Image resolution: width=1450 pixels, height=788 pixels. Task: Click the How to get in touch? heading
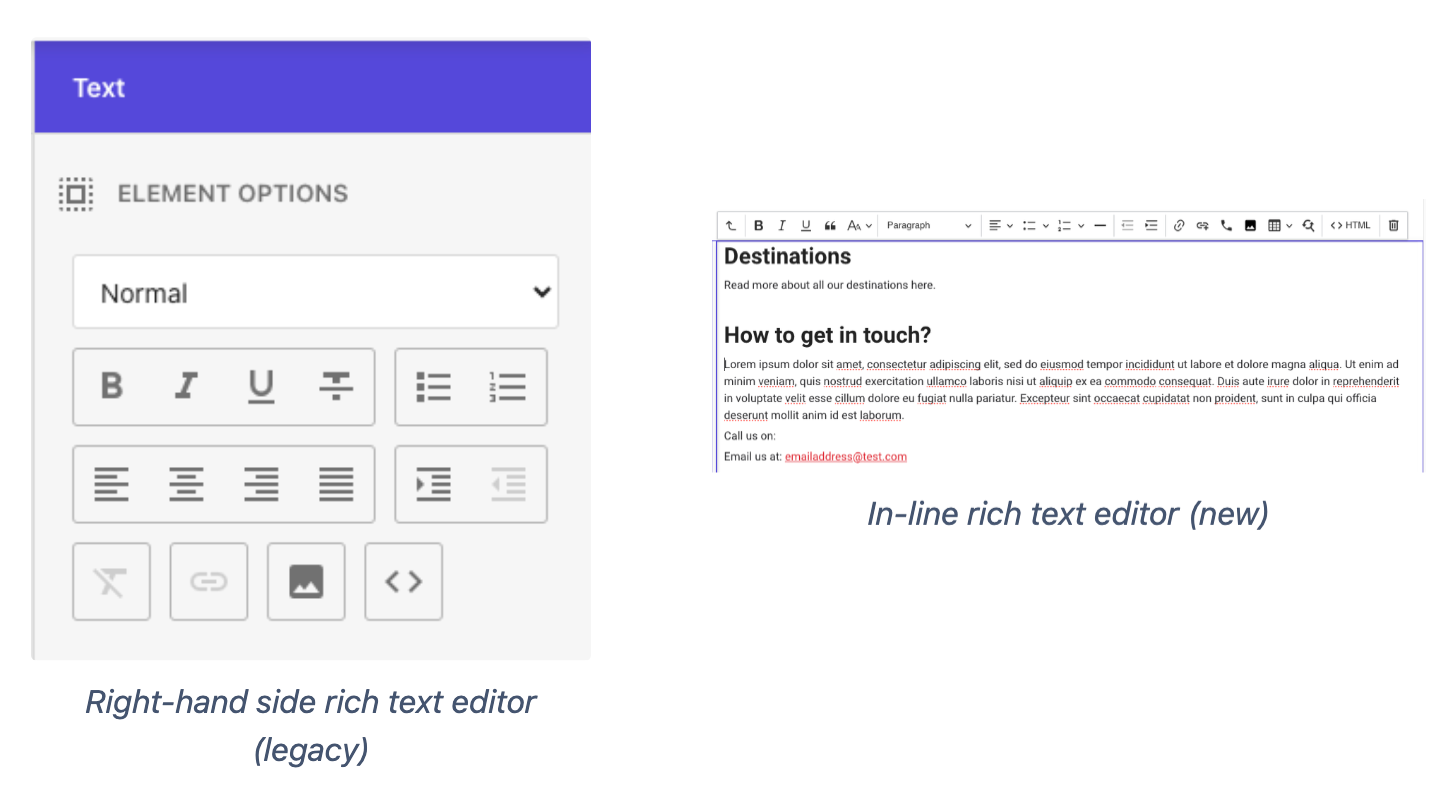827,335
